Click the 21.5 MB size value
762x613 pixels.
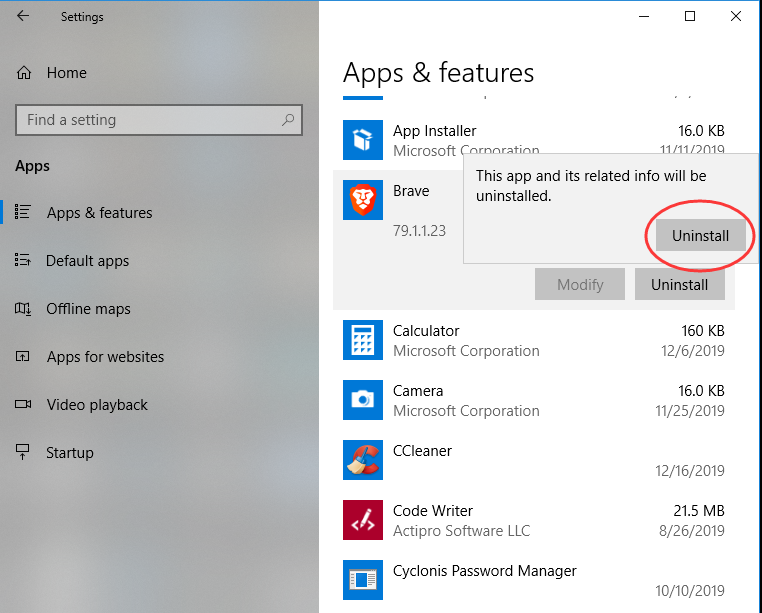[x=699, y=511]
